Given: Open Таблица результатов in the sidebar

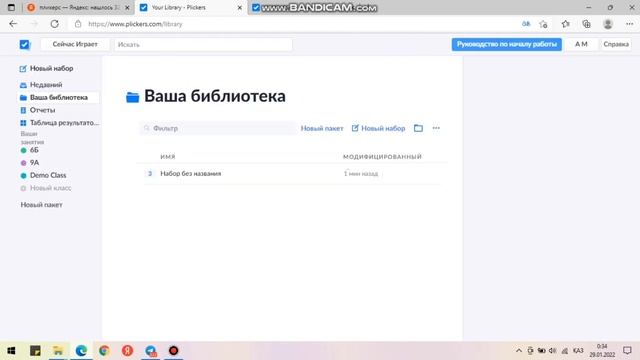Looking at the screenshot, I should [x=60, y=123].
